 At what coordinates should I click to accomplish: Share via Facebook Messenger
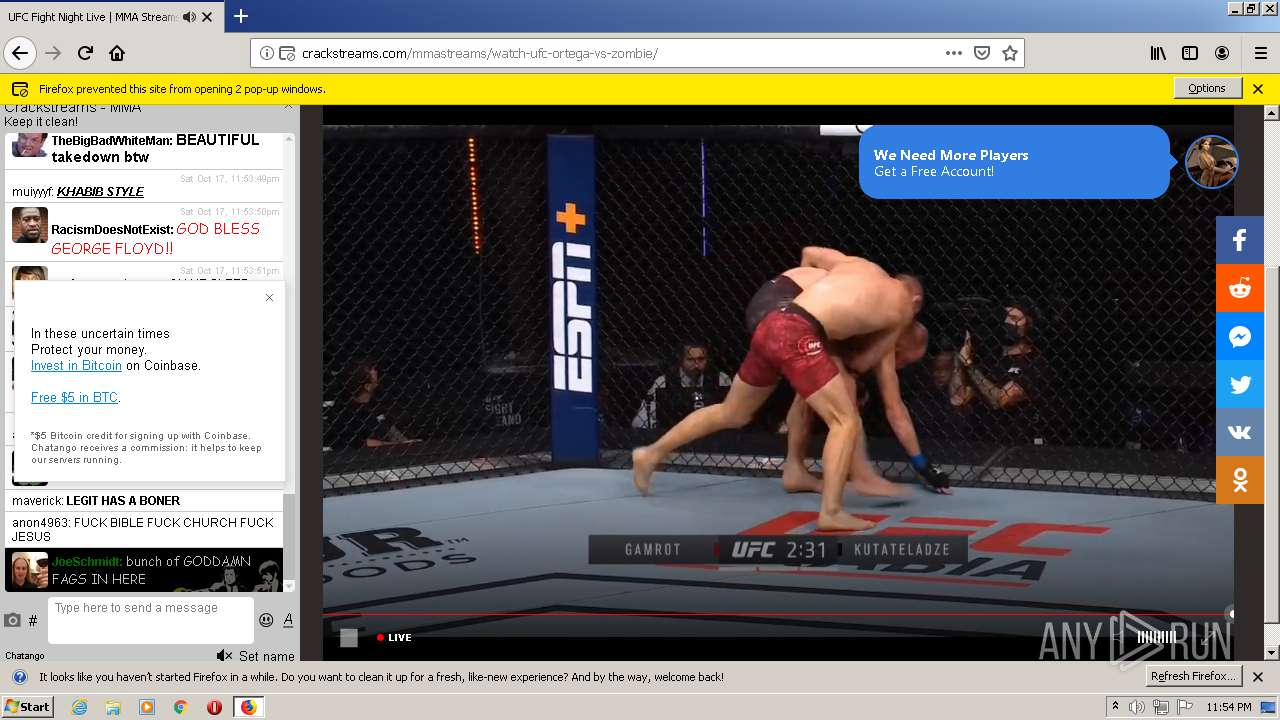1240,336
